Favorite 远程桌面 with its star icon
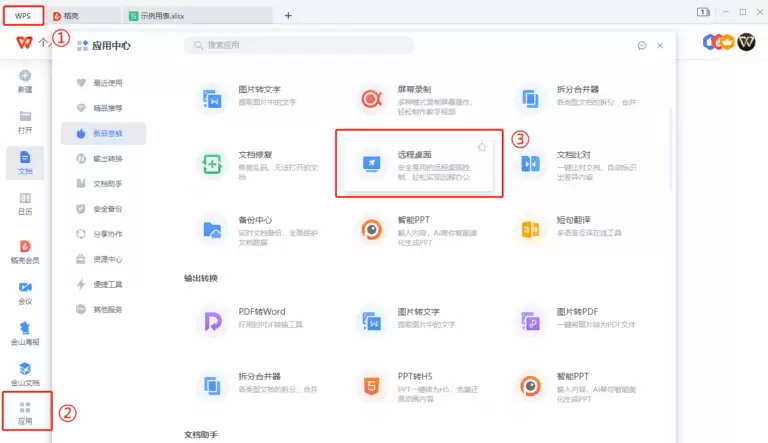This screenshot has height=443, width=768. (x=482, y=147)
